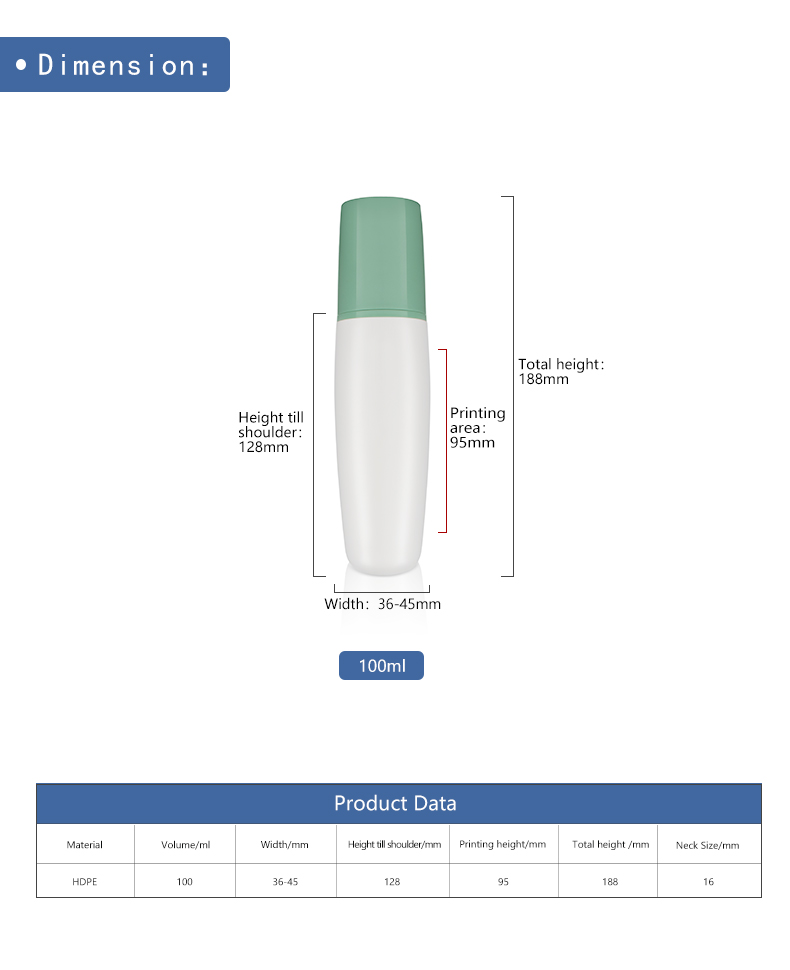Click the 36-45 width value cell

coord(285,882)
